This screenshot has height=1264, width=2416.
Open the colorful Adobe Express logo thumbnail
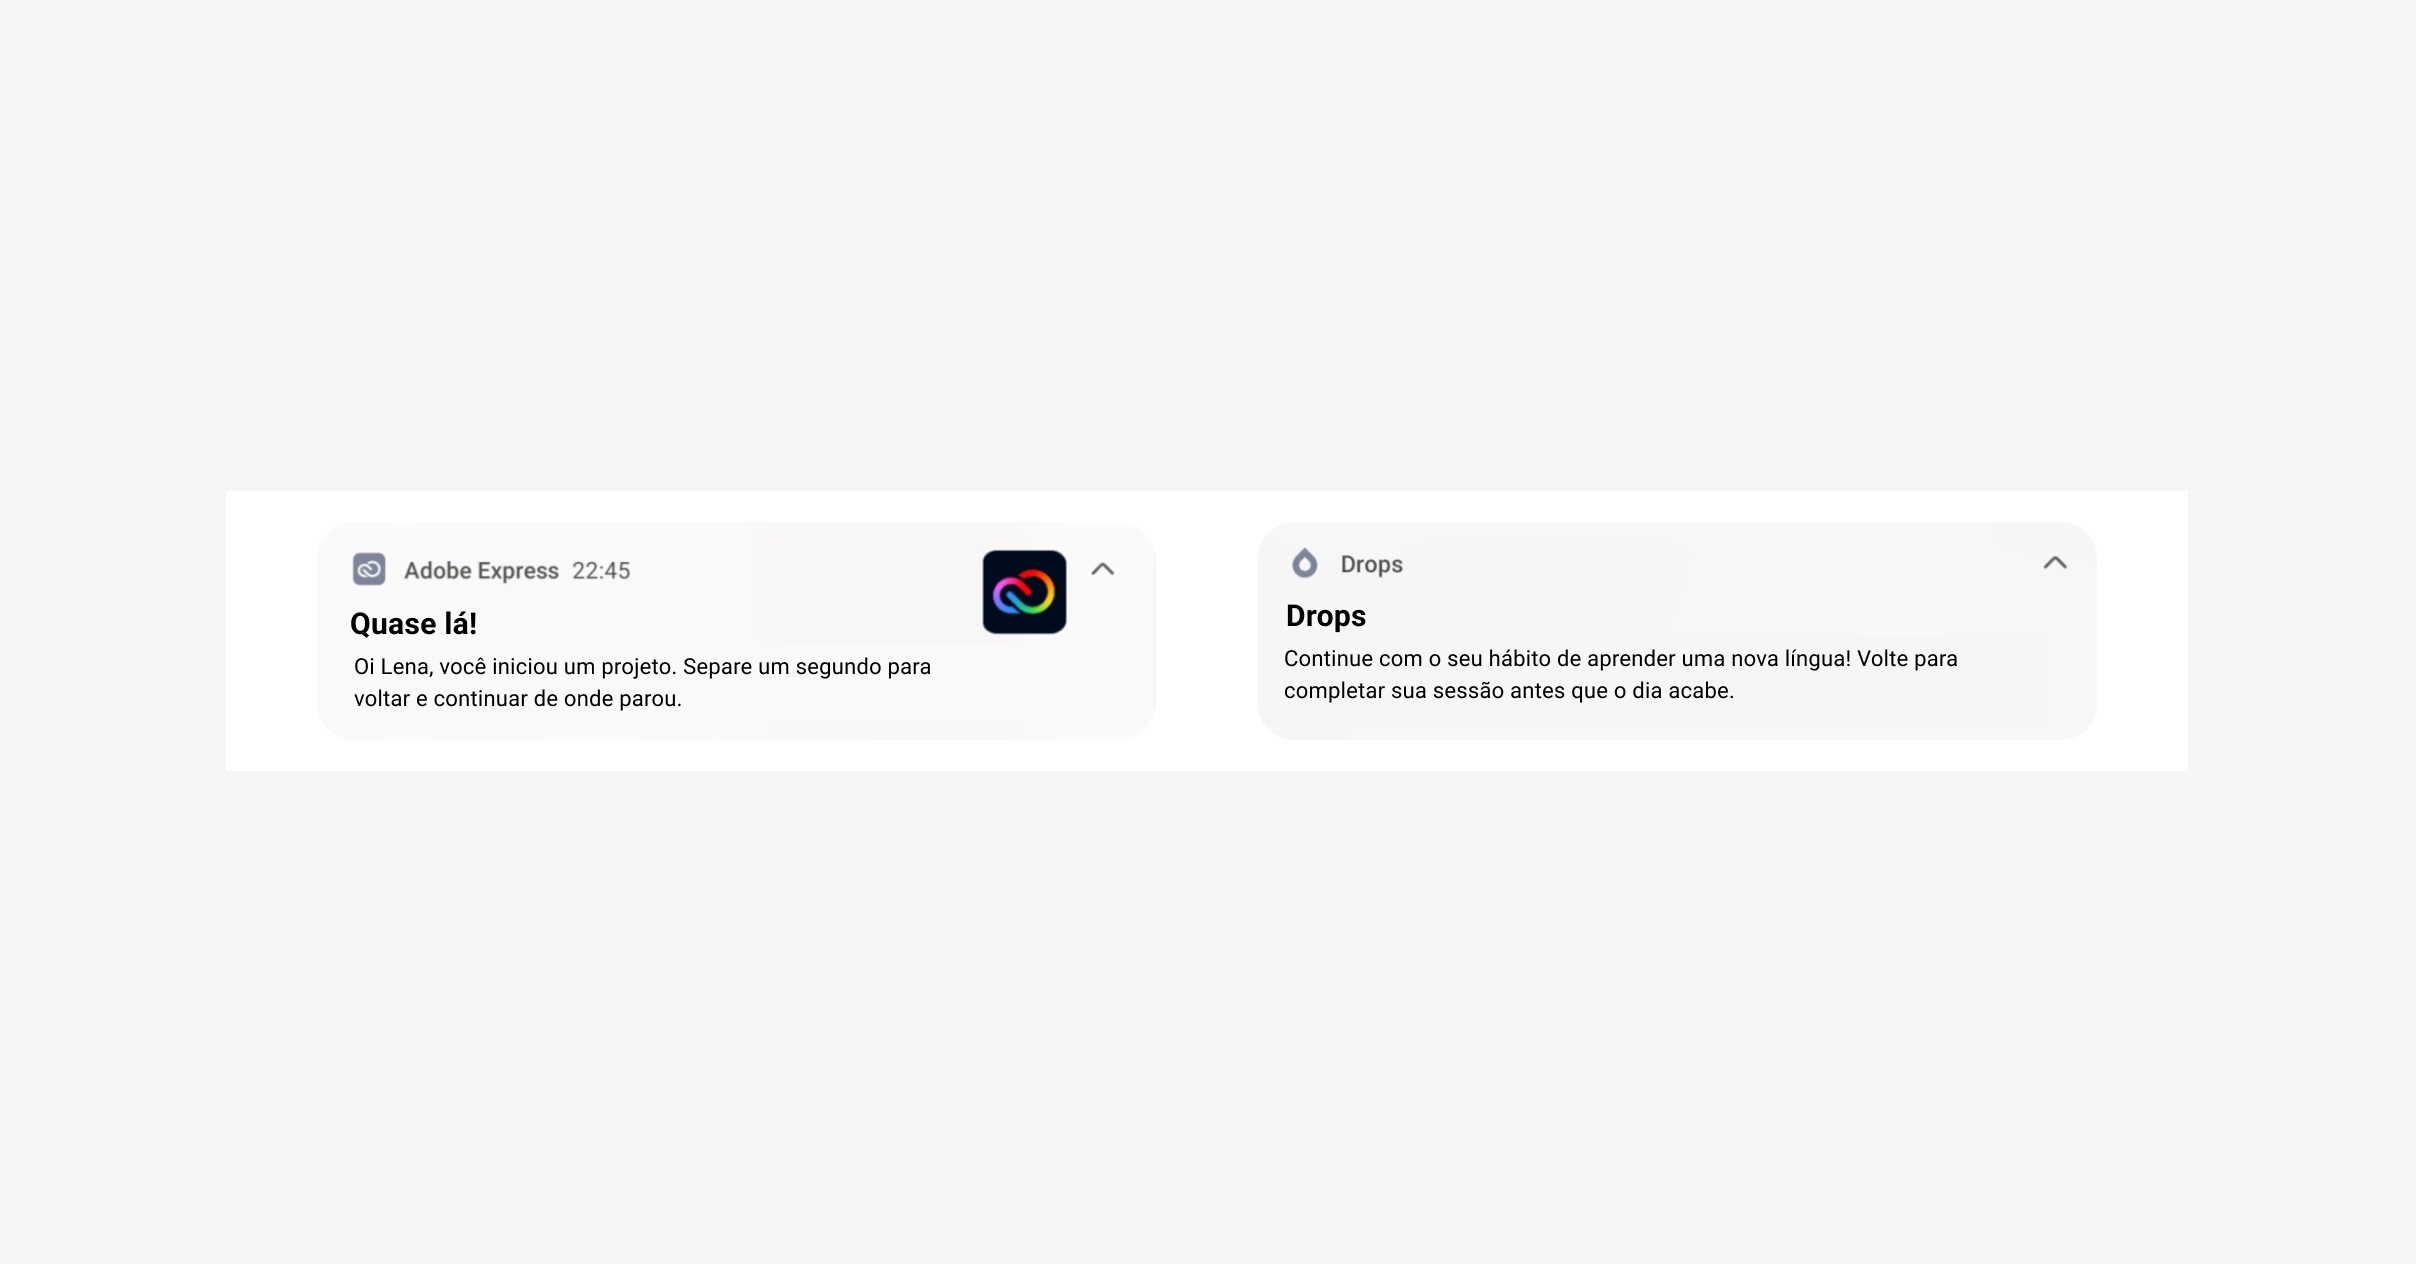coord(1024,592)
